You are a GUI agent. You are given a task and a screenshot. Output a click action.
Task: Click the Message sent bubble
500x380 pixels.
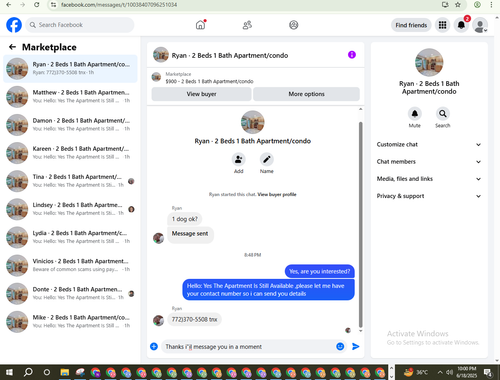coord(190,234)
